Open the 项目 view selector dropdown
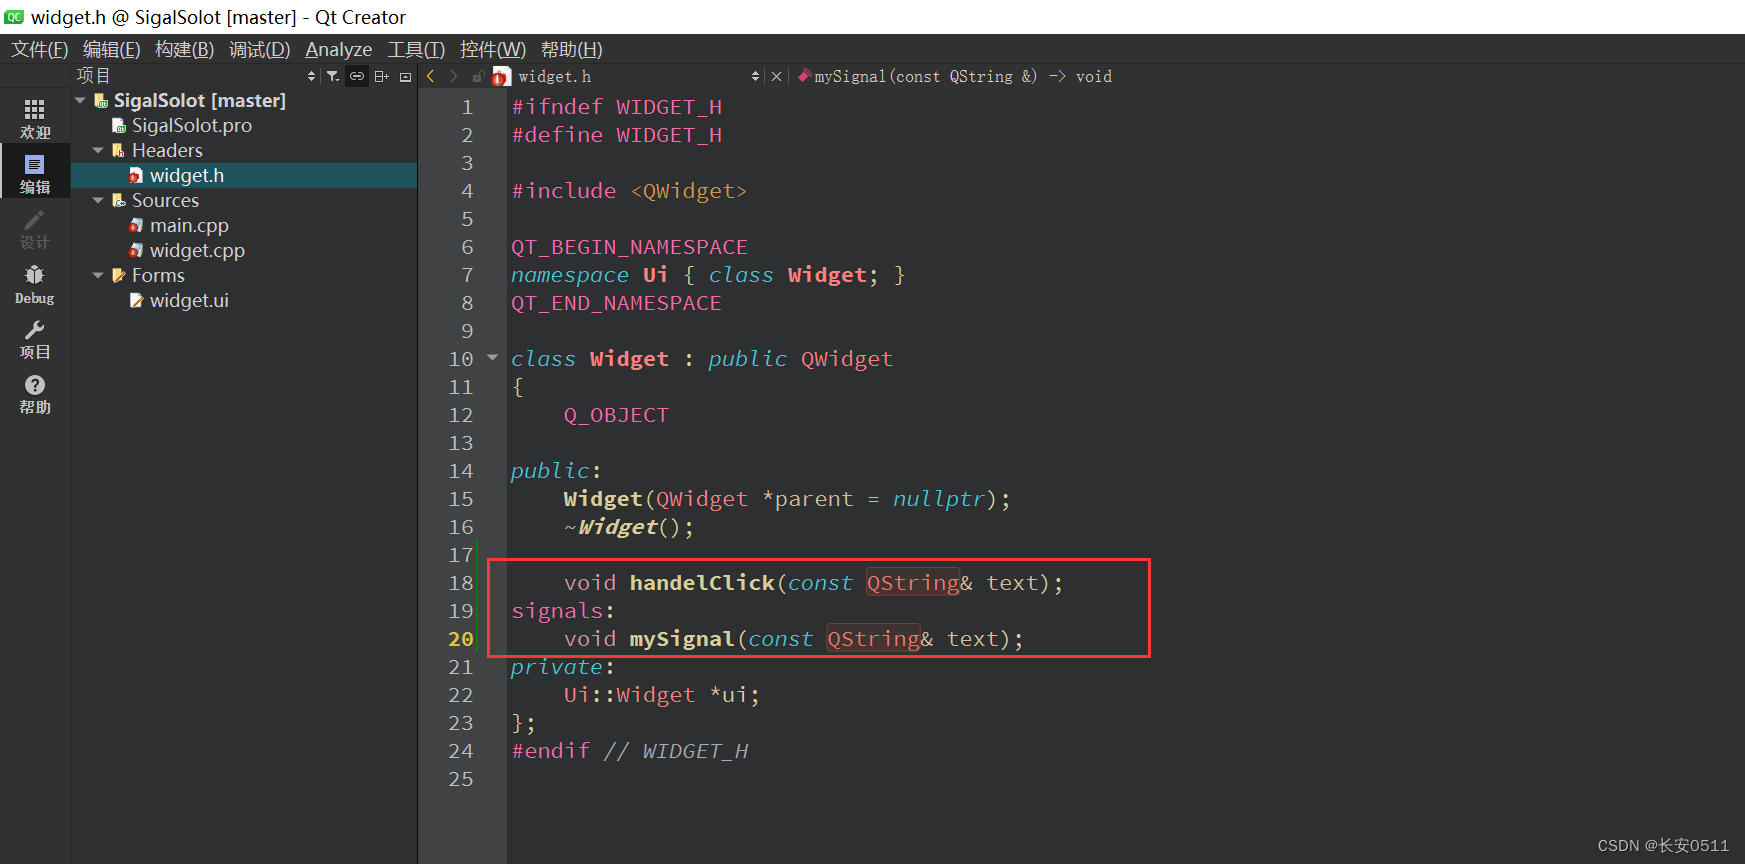The image size is (1745, 864). coord(311,76)
